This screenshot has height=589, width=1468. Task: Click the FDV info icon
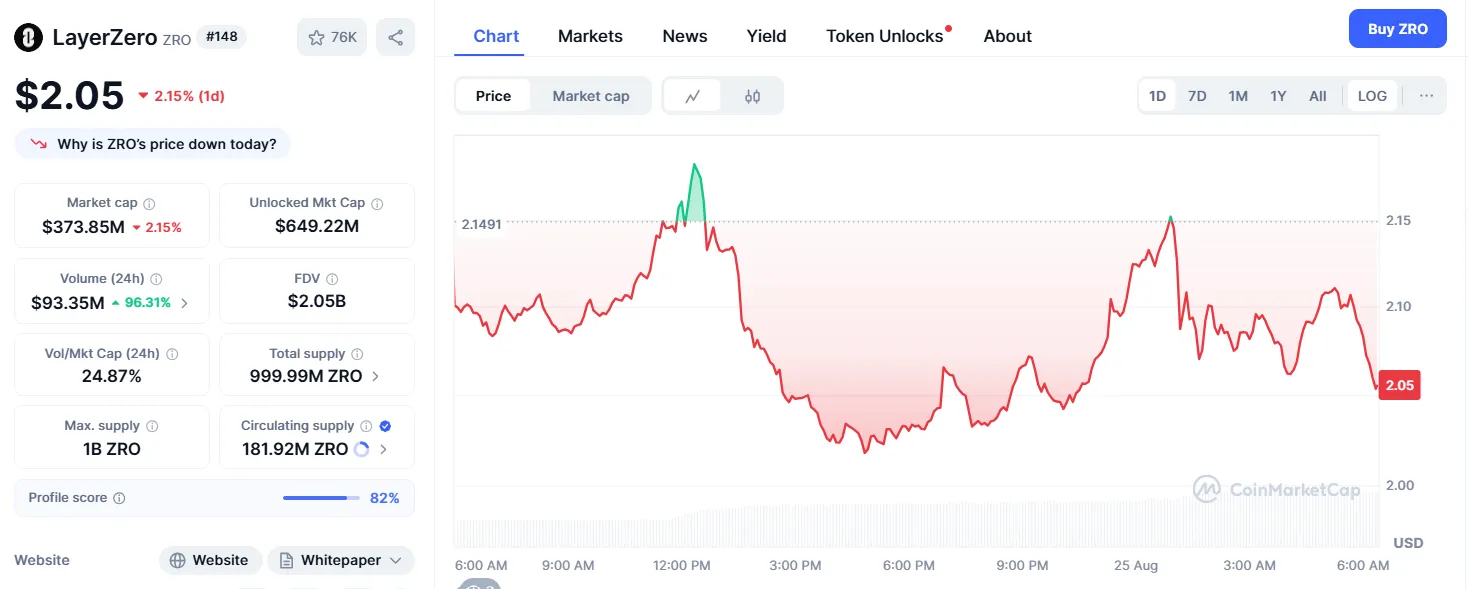332,279
